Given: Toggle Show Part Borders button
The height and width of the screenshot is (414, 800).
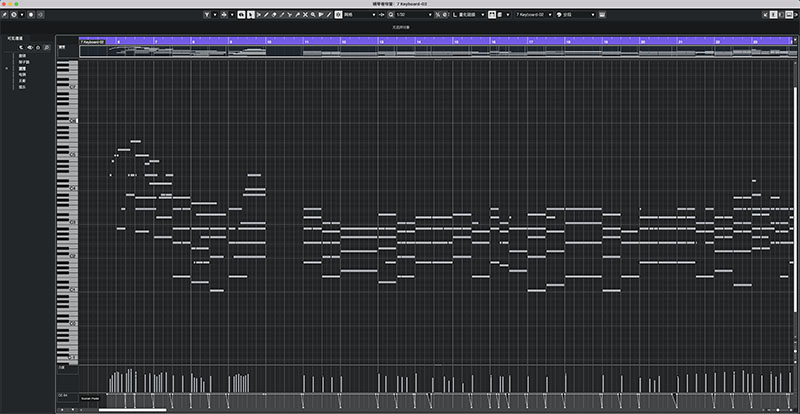Looking at the screenshot, I should tap(492, 15).
